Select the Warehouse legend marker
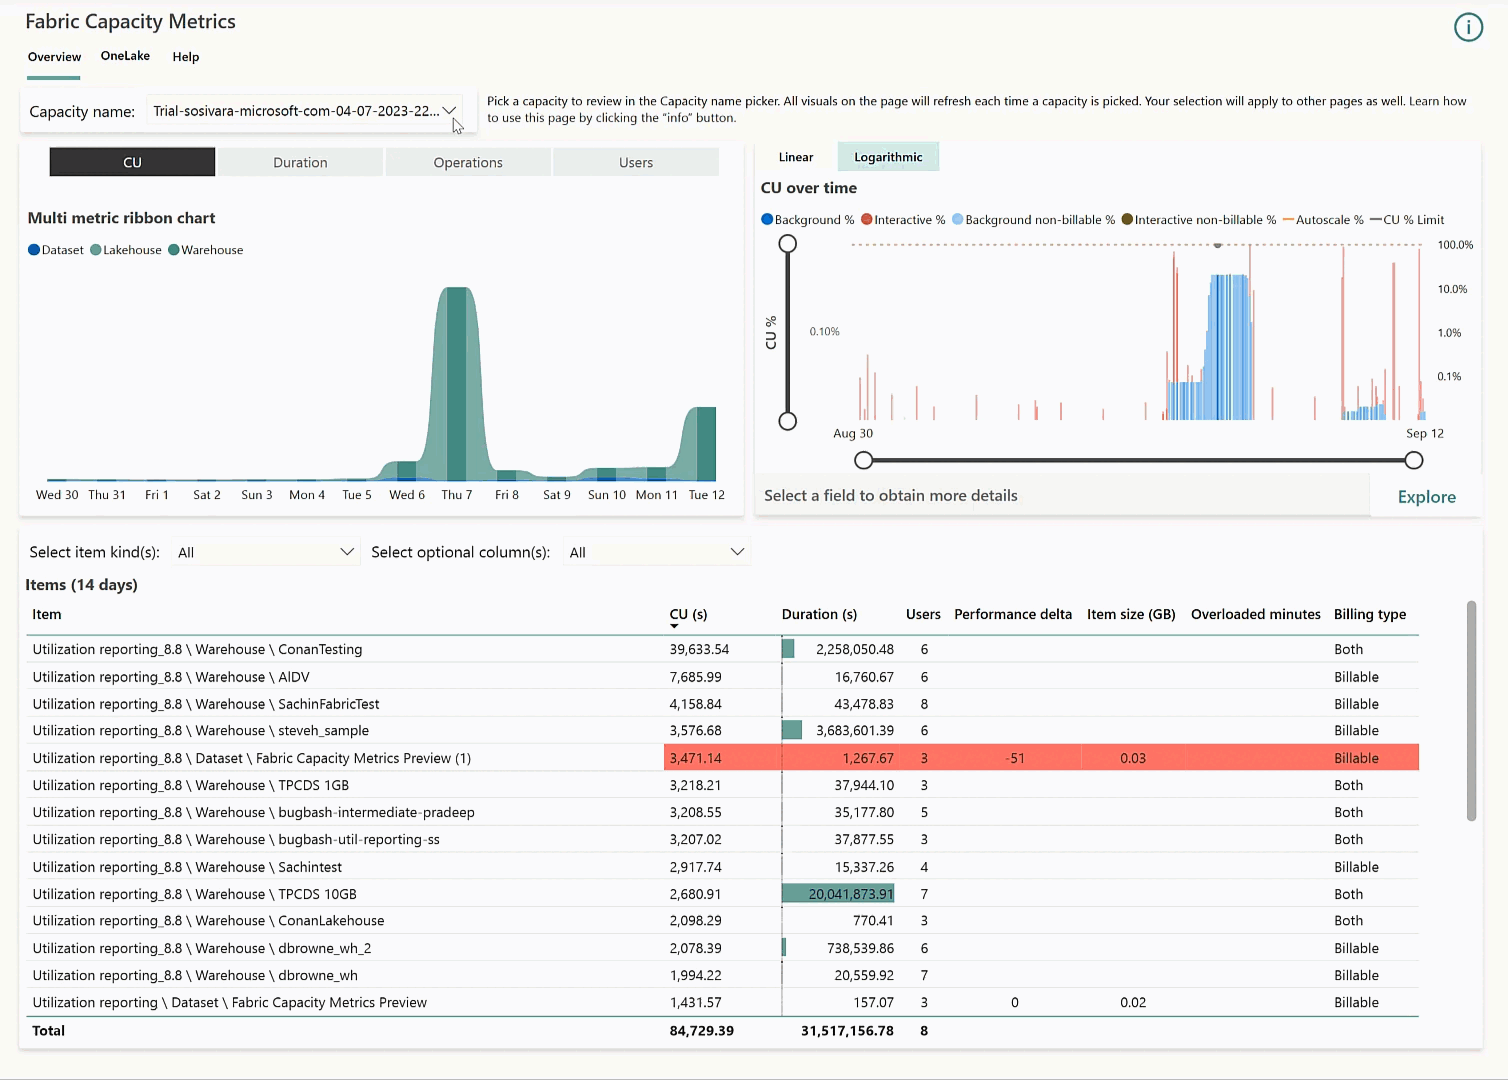The width and height of the screenshot is (1508, 1080). click(x=175, y=249)
